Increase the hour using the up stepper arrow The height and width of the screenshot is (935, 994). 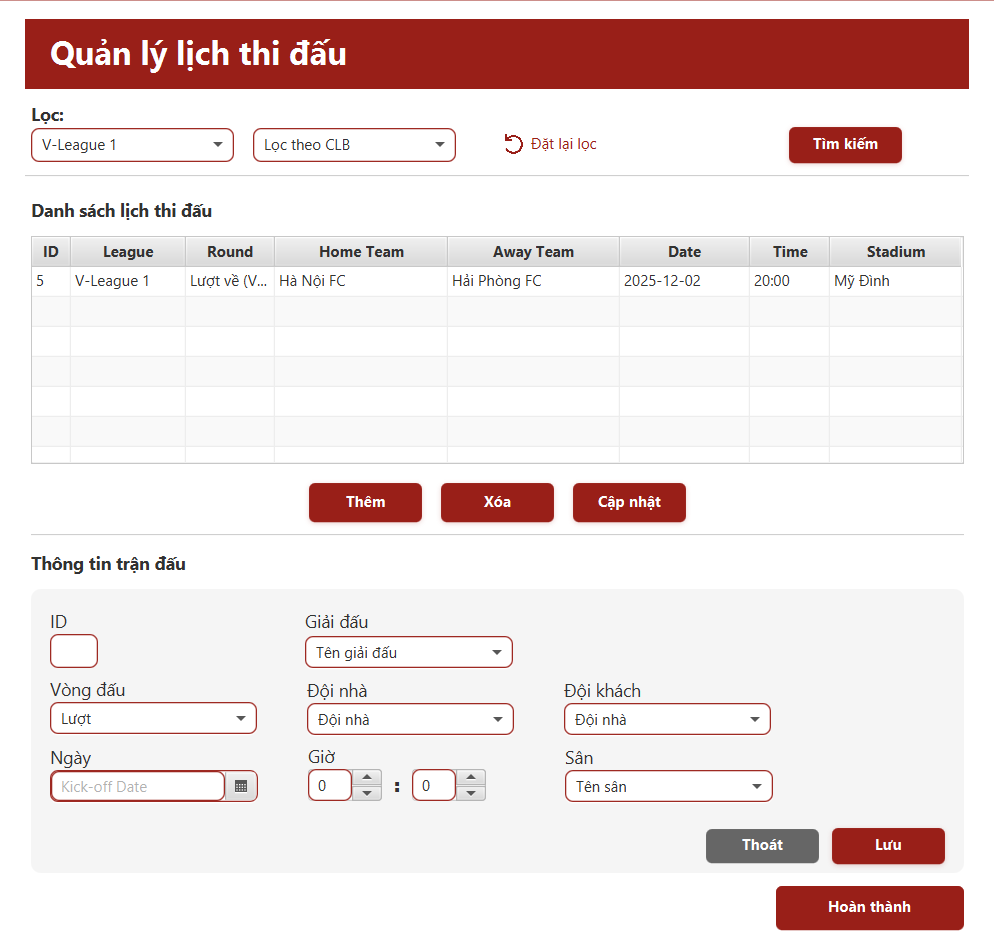(x=367, y=779)
